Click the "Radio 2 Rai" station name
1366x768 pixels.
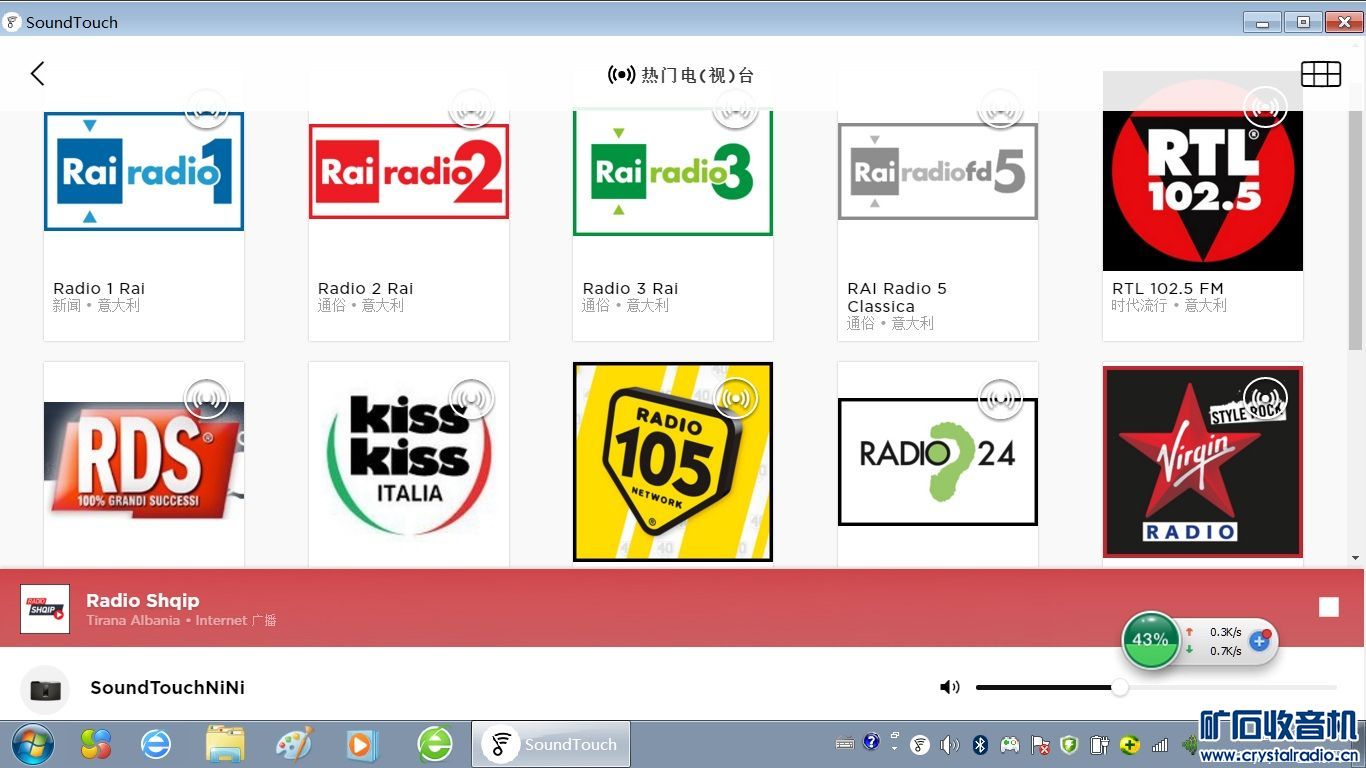point(365,288)
